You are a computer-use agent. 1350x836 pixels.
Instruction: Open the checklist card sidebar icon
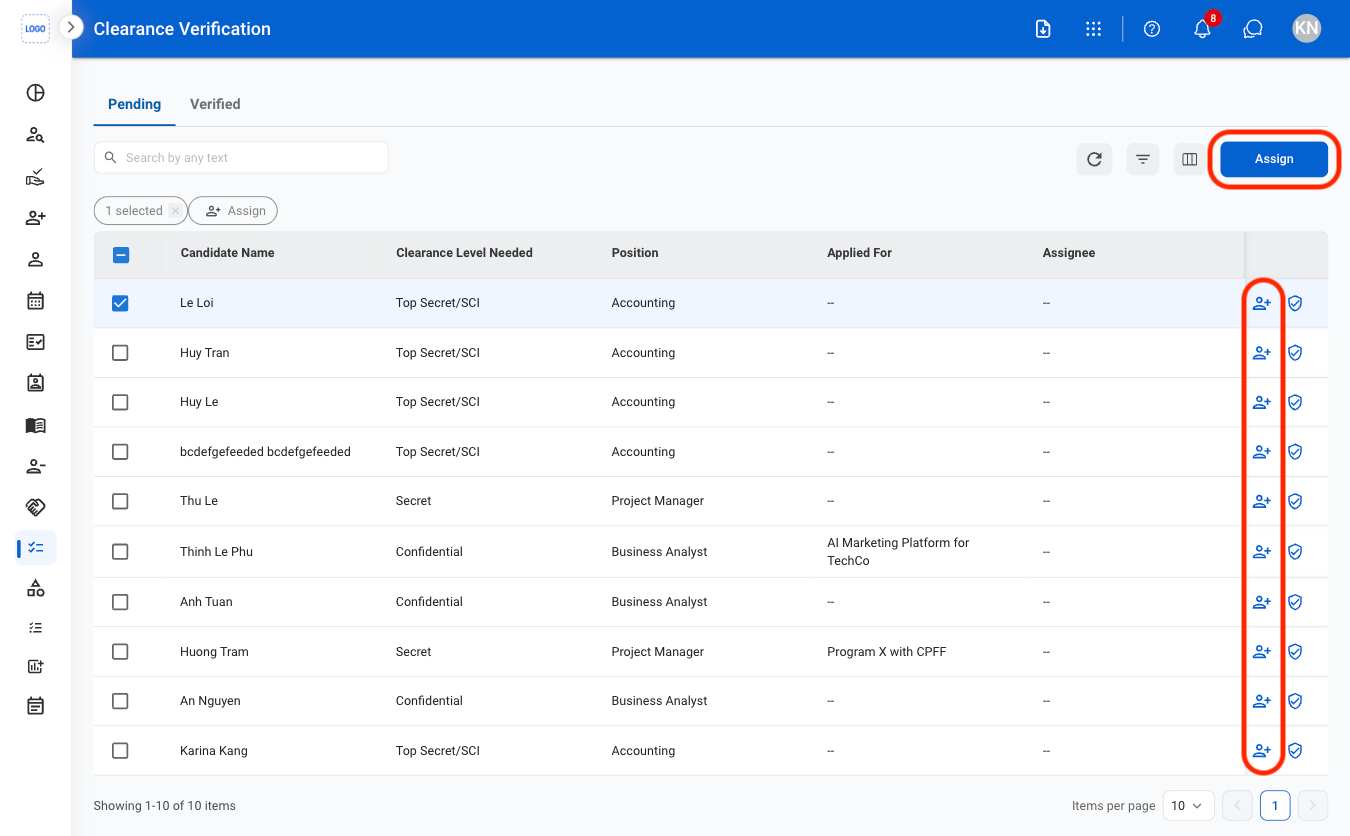(x=35, y=342)
